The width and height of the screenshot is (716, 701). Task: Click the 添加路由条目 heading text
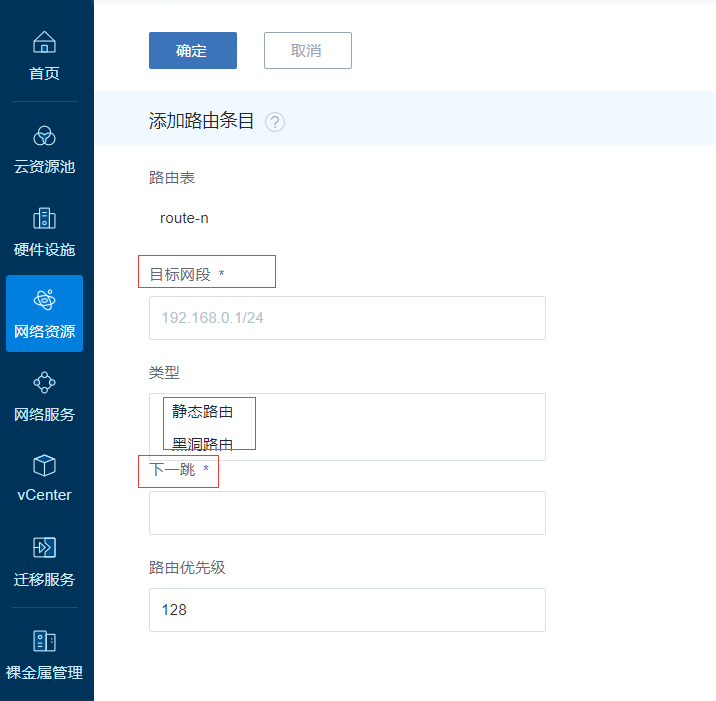pyautogui.click(x=201, y=121)
